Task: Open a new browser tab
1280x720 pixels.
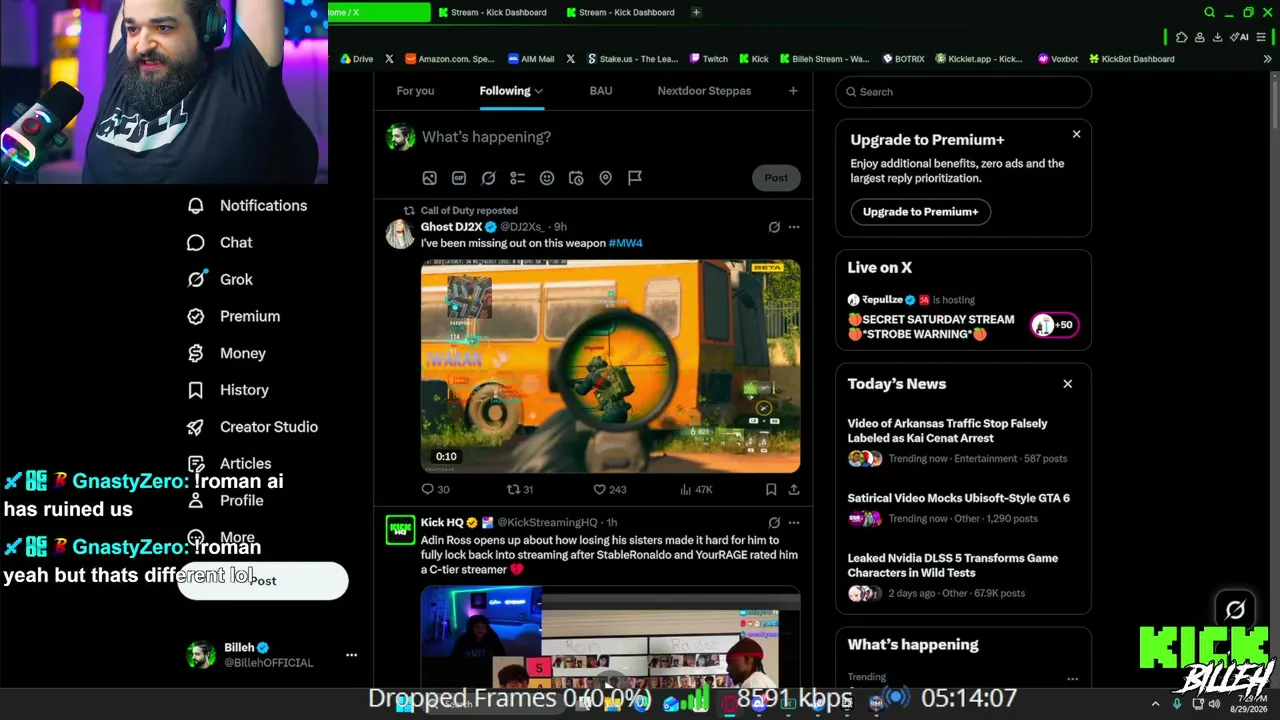Action: (696, 12)
